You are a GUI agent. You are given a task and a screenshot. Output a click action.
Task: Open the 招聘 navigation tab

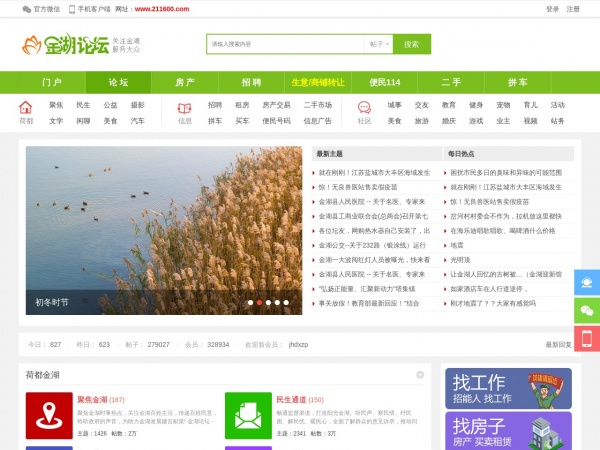tap(251, 82)
